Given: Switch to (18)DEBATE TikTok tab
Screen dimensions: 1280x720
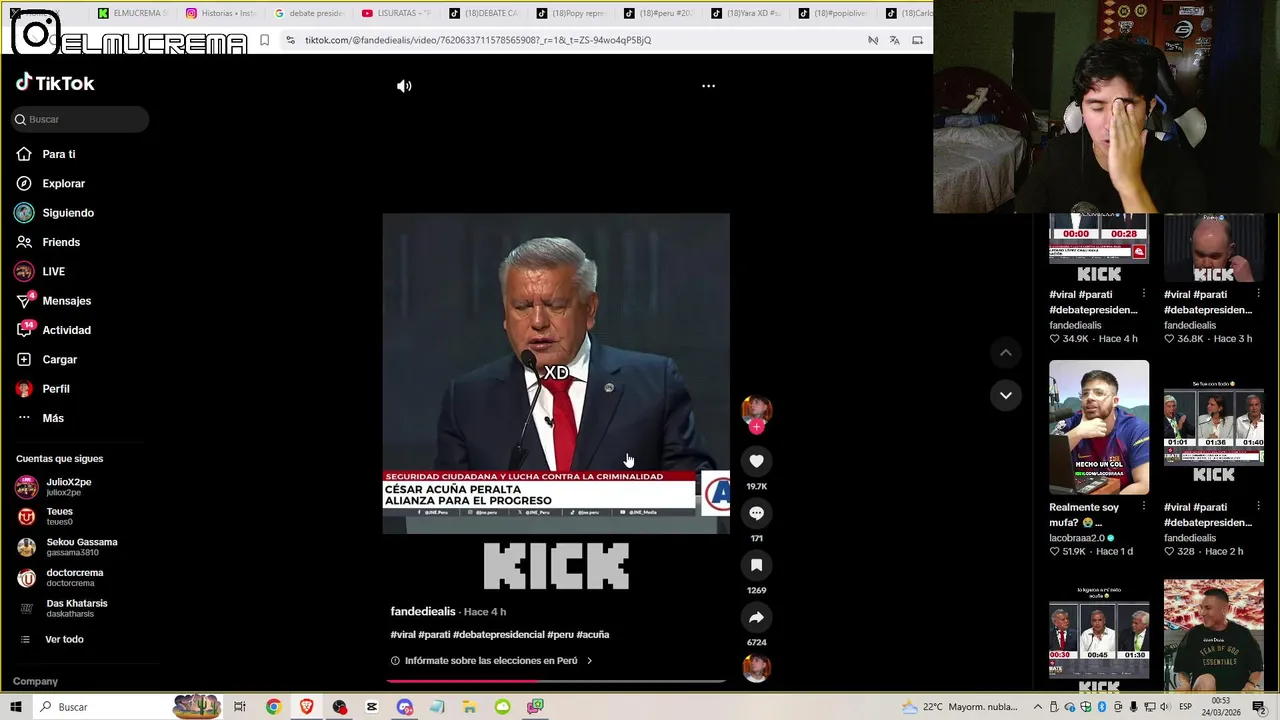Looking at the screenshot, I should point(483,13).
